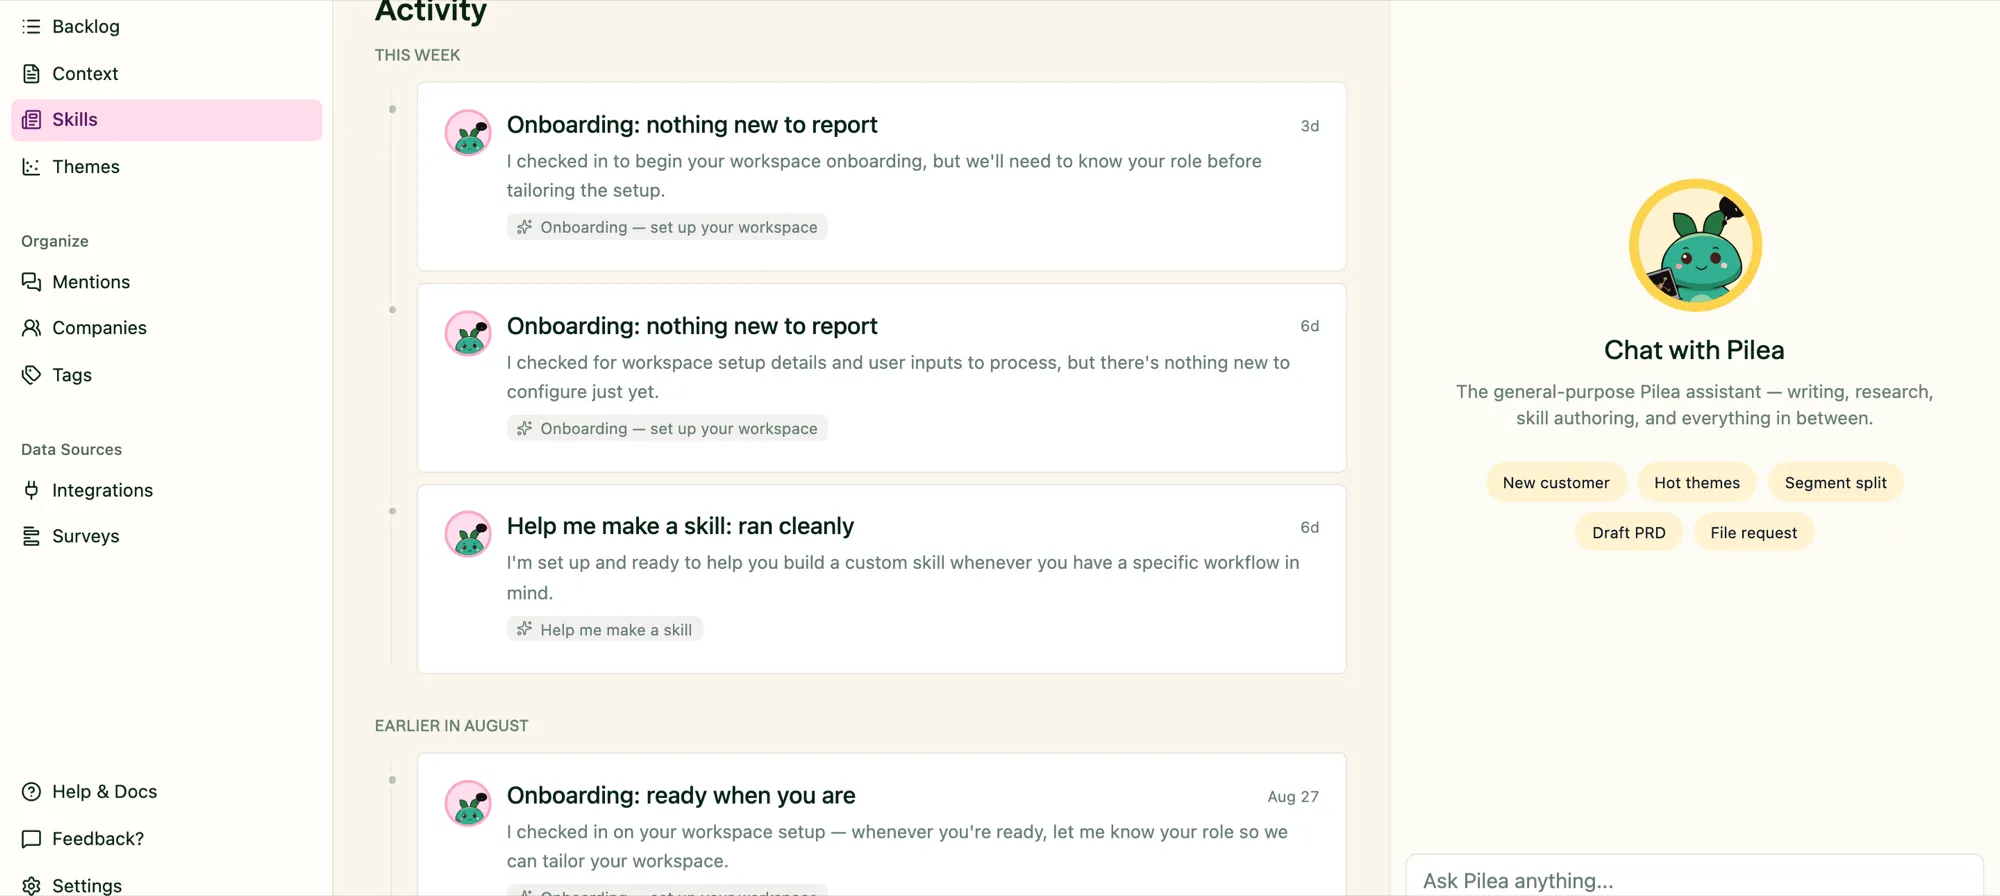
Task: Click the Tags label icon
Action: (31, 375)
